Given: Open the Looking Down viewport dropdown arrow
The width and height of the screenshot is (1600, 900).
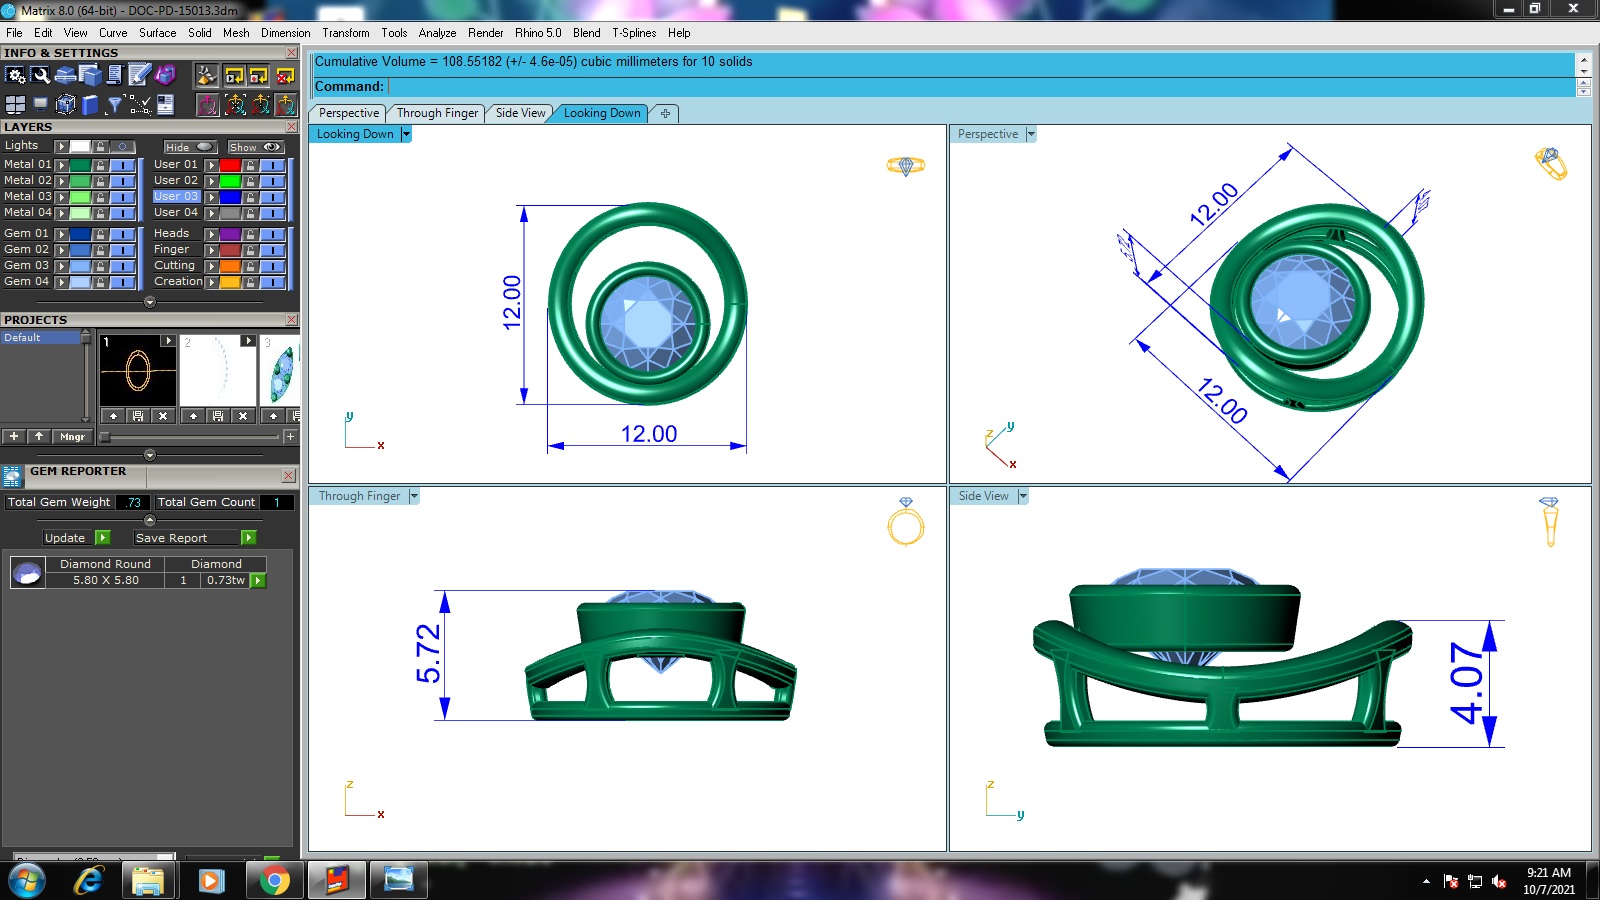Looking at the screenshot, I should [406, 134].
